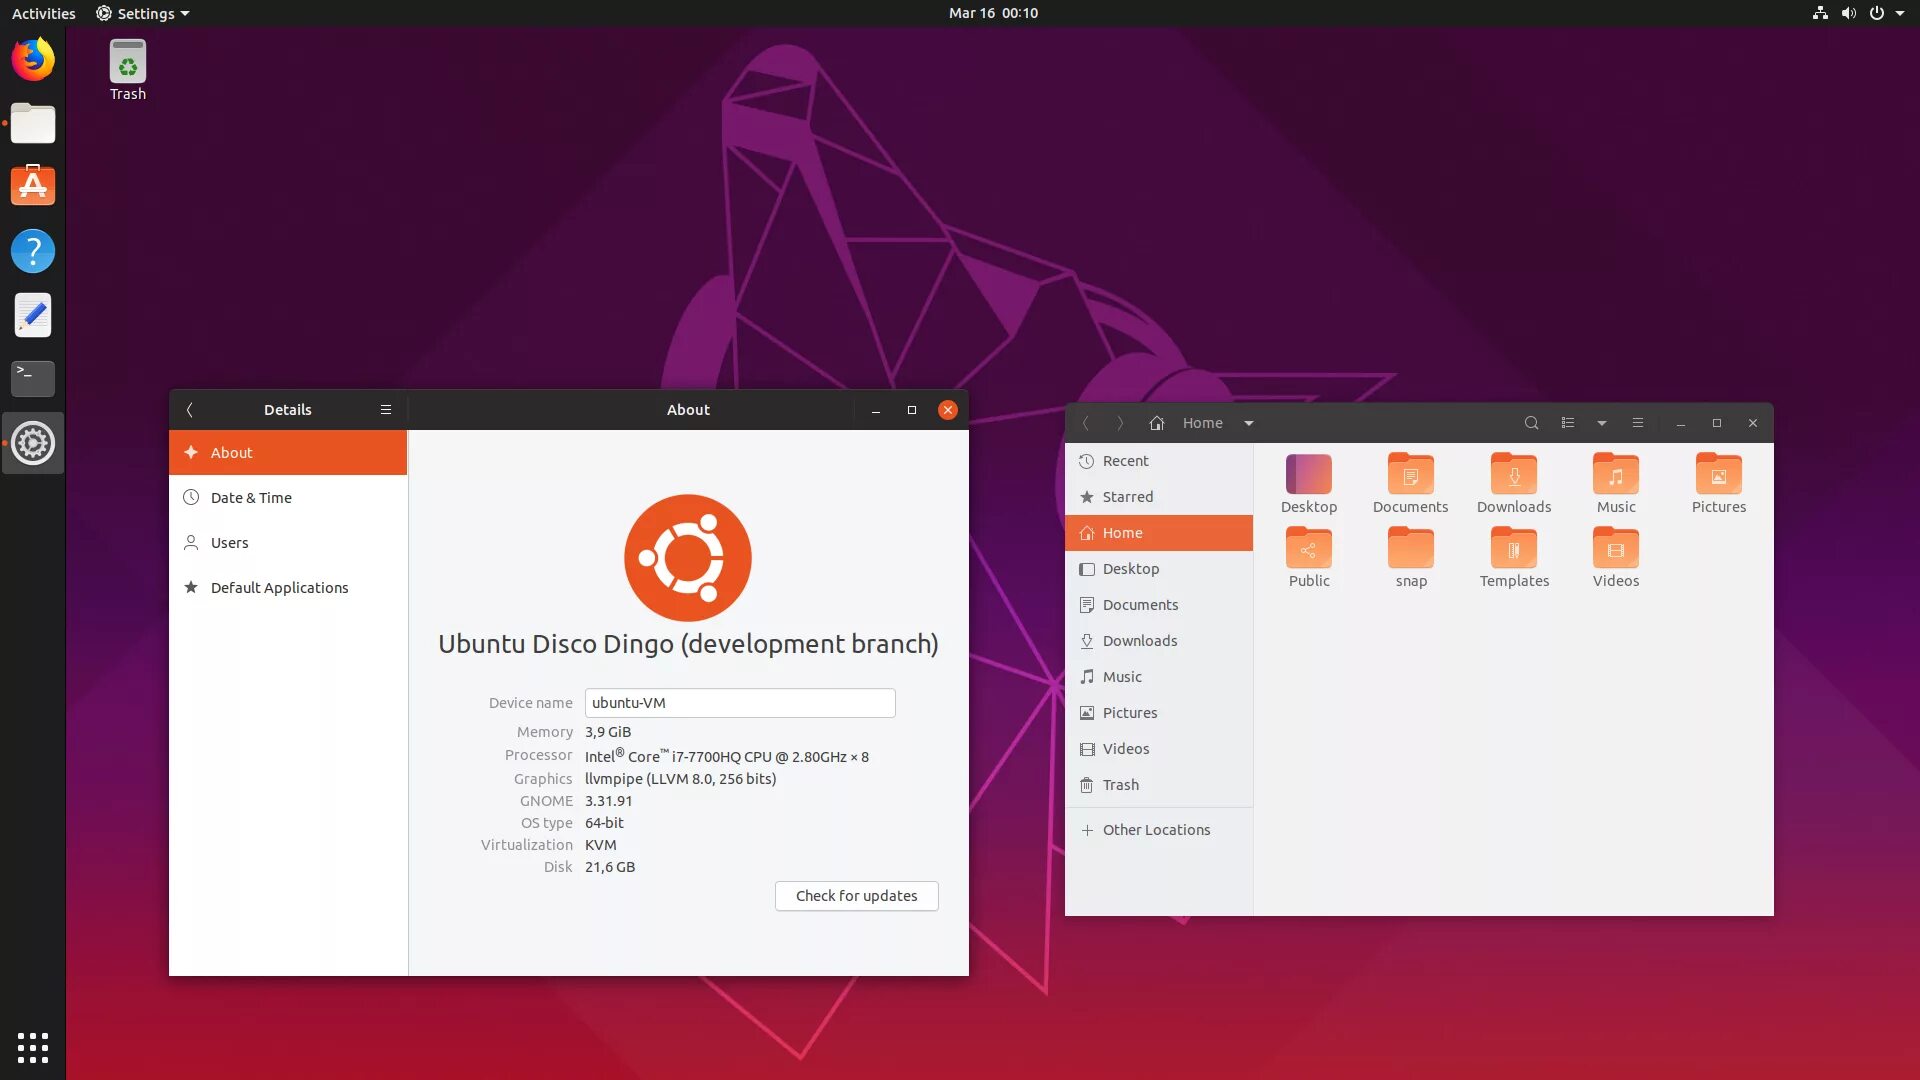Click Check for updates button
Viewport: 1920px width, 1080px height.
point(856,896)
